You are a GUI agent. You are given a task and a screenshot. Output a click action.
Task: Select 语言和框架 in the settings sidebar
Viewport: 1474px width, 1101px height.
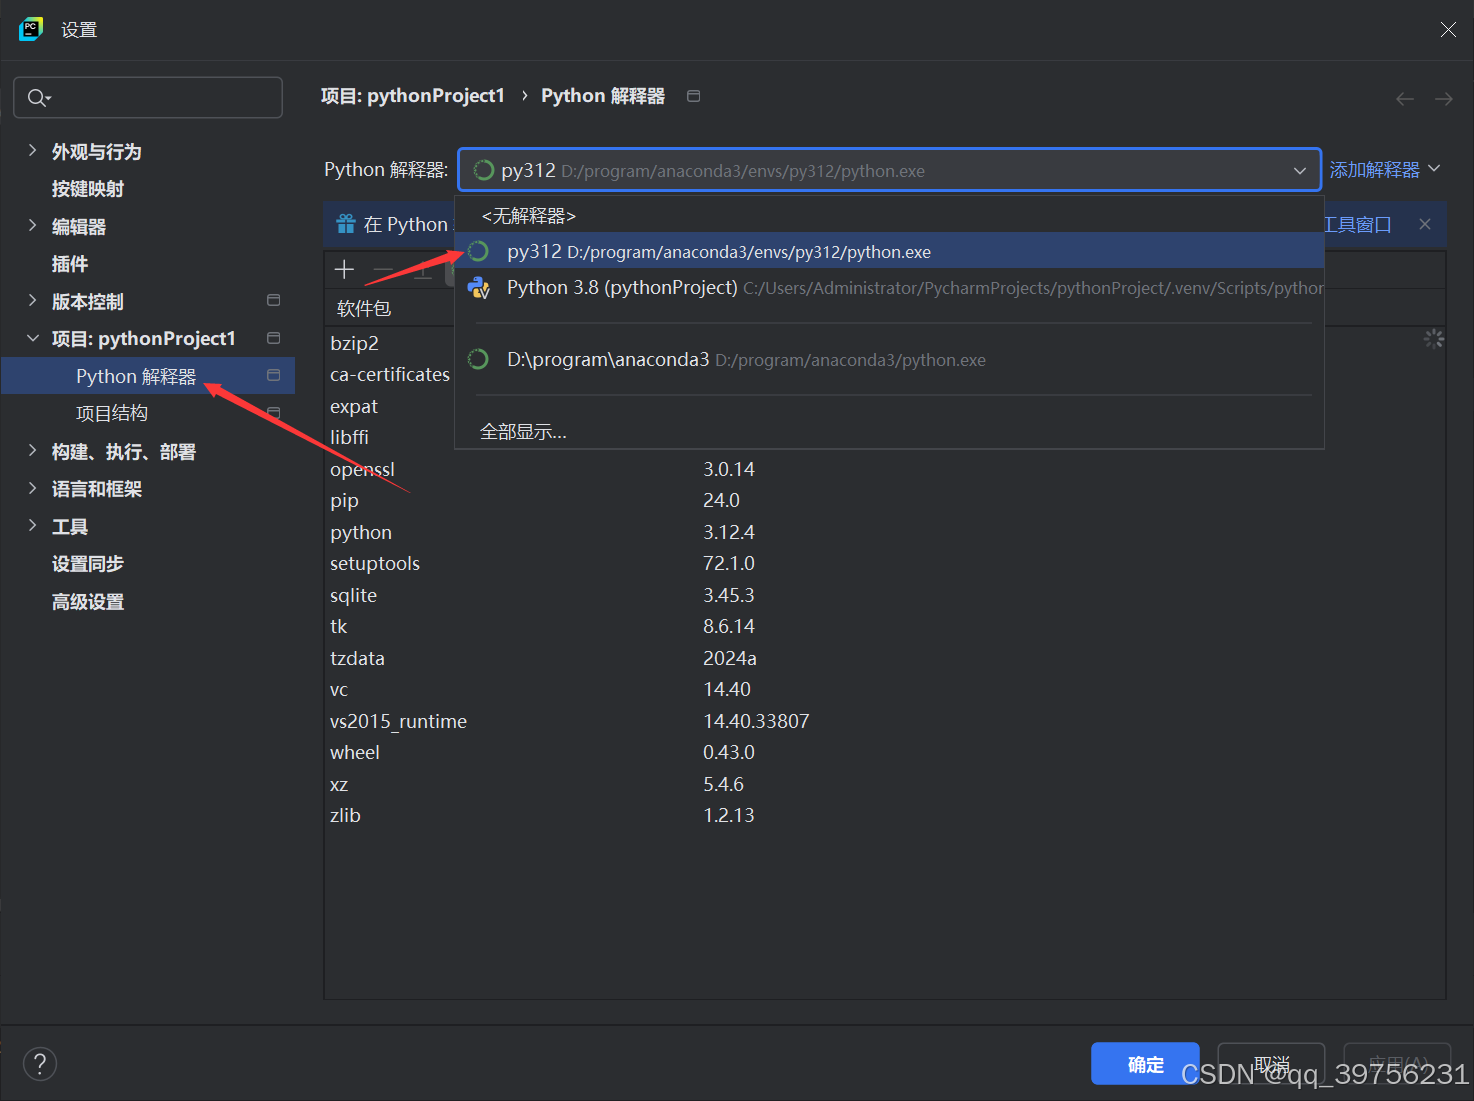tap(96, 488)
